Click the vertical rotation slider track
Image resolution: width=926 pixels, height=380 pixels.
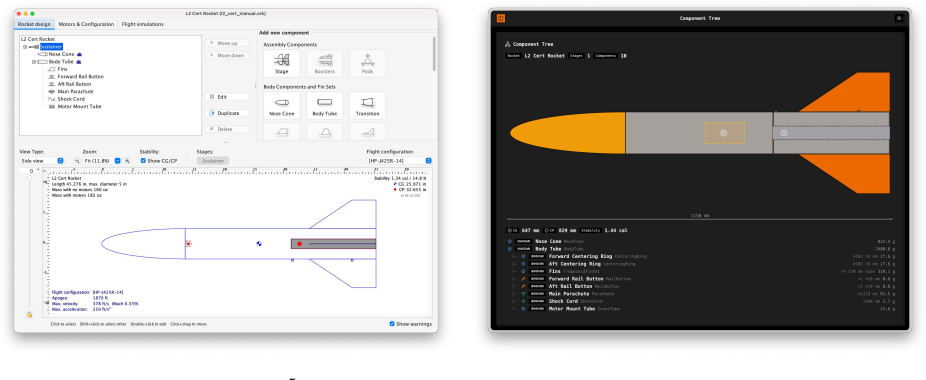(x=30, y=242)
